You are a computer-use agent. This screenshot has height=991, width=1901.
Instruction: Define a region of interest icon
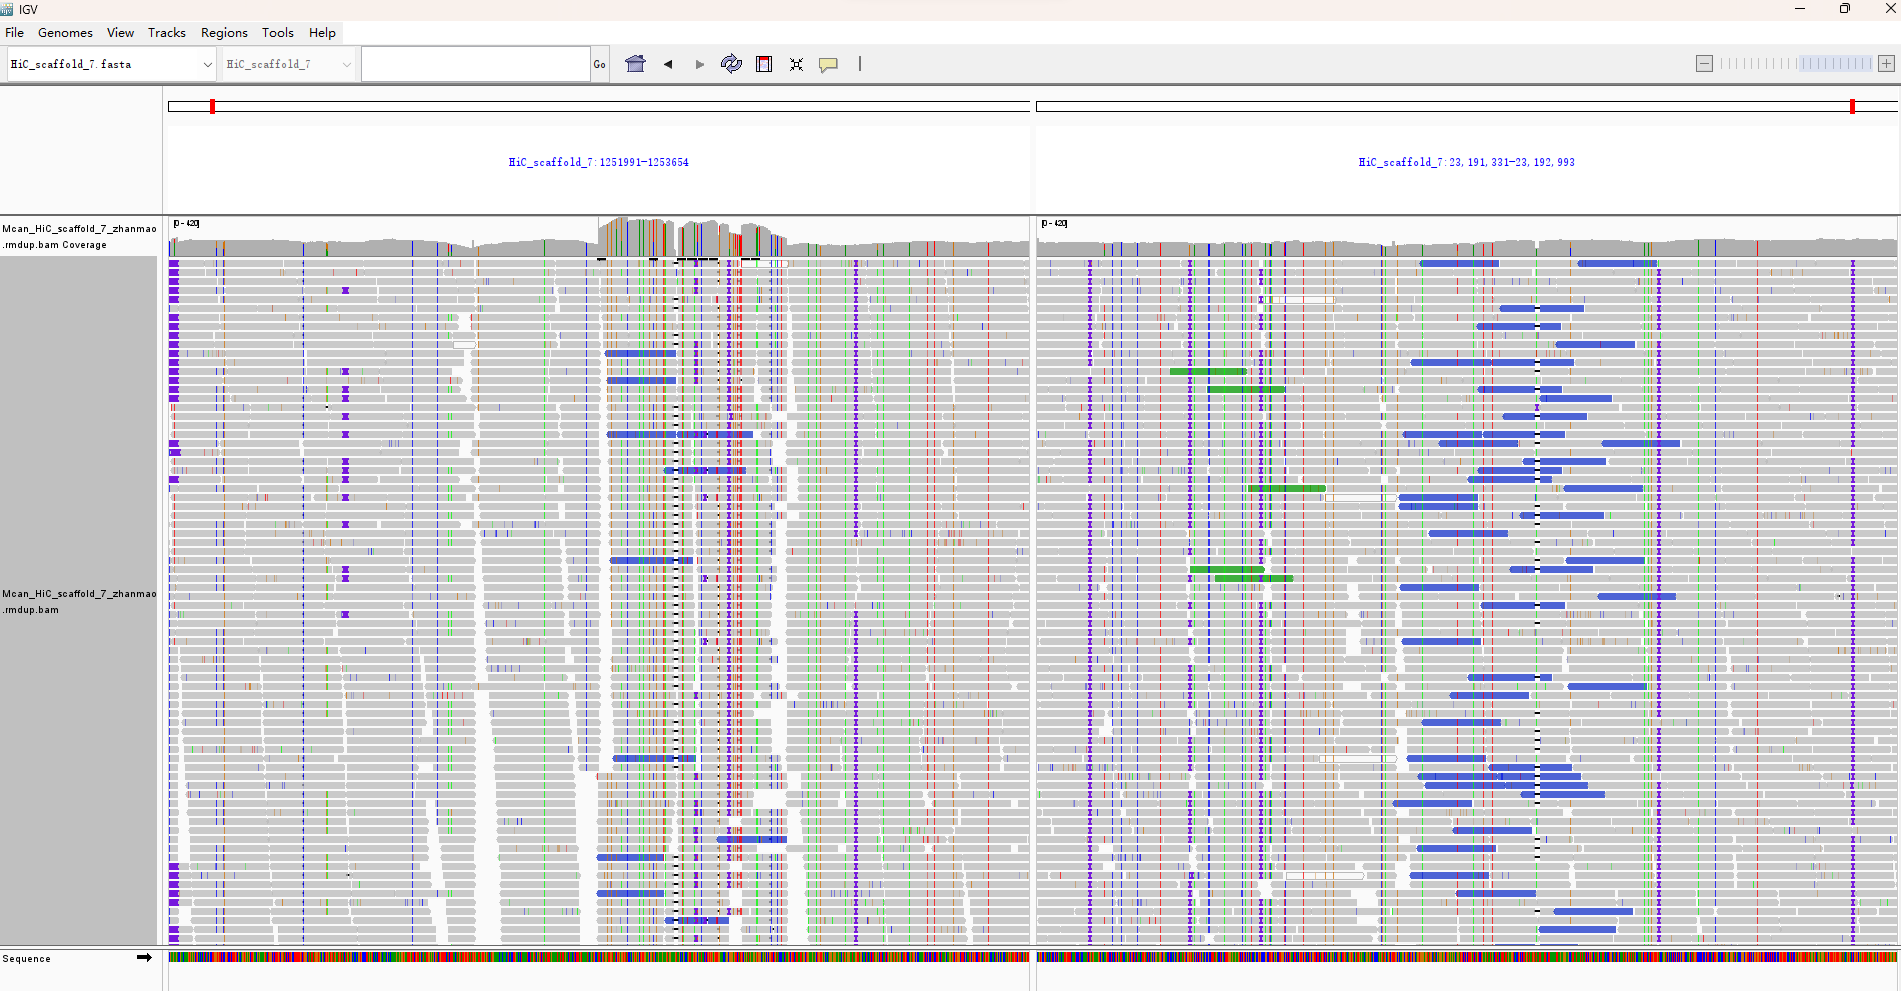coord(764,64)
